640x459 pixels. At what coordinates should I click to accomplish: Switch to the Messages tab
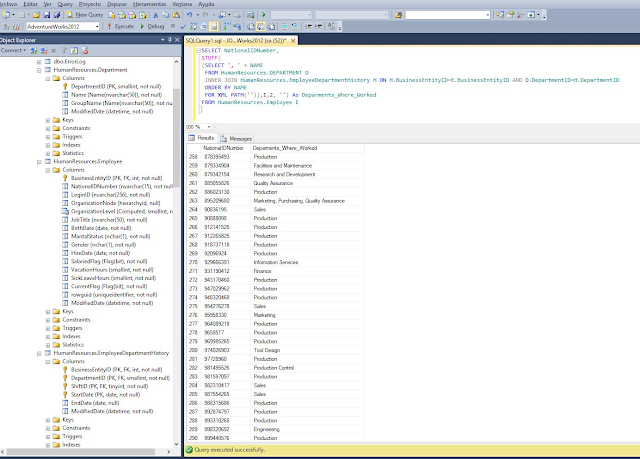pyautogui.click(x=239, y=138)
